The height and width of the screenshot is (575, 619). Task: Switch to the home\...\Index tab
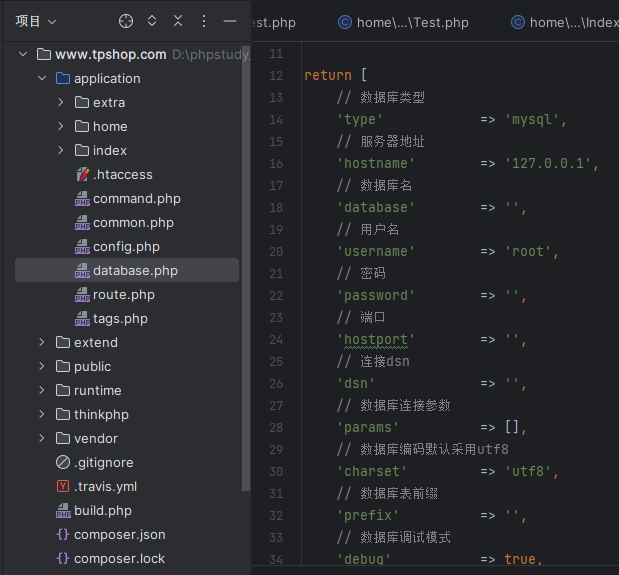tap(565, 22)
